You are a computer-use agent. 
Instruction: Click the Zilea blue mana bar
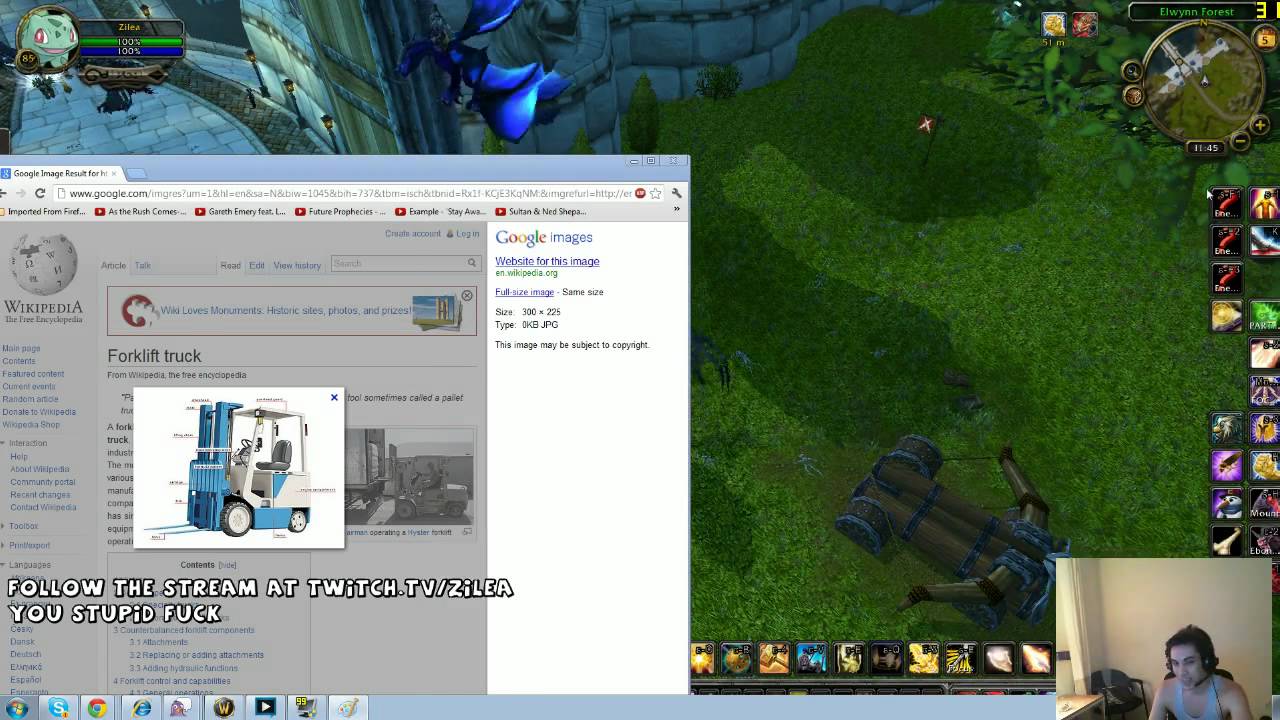point(130,51)
